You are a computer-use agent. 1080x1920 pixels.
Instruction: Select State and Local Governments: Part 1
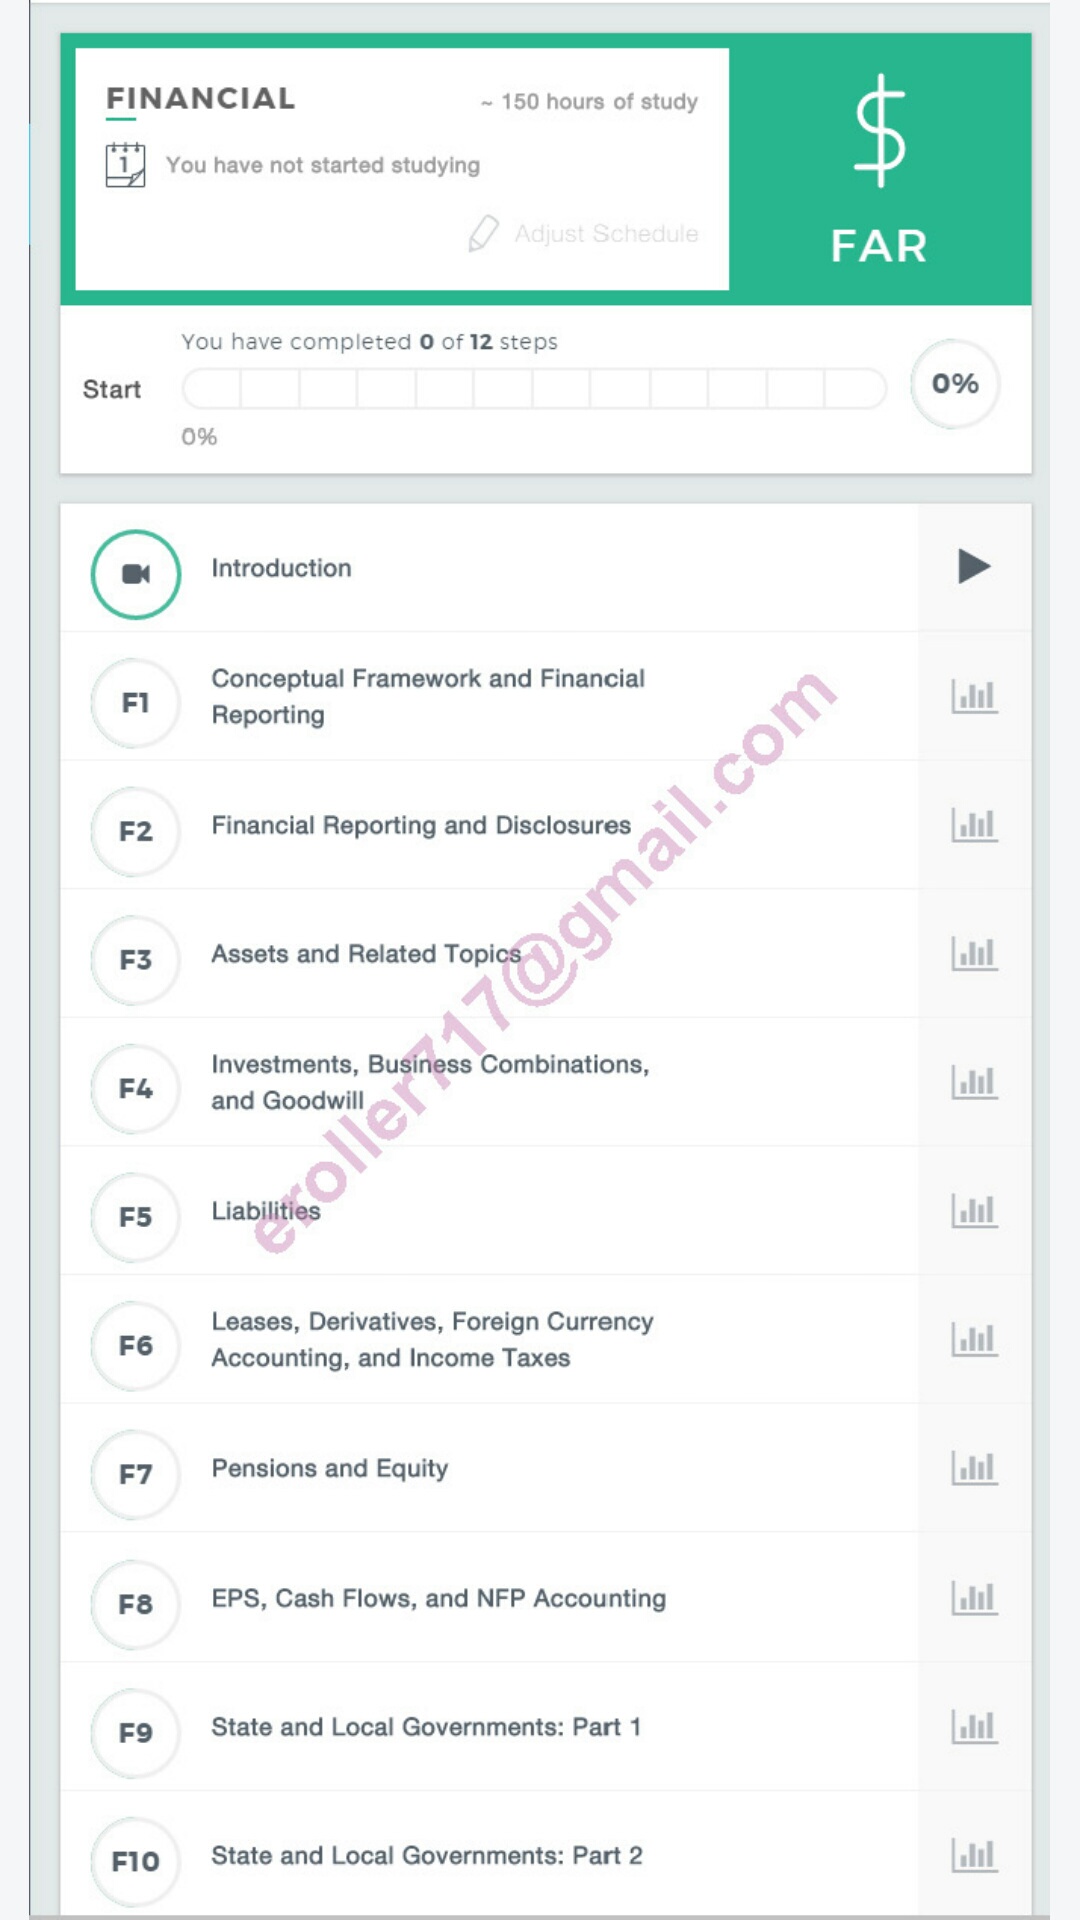coord(426,1727)
